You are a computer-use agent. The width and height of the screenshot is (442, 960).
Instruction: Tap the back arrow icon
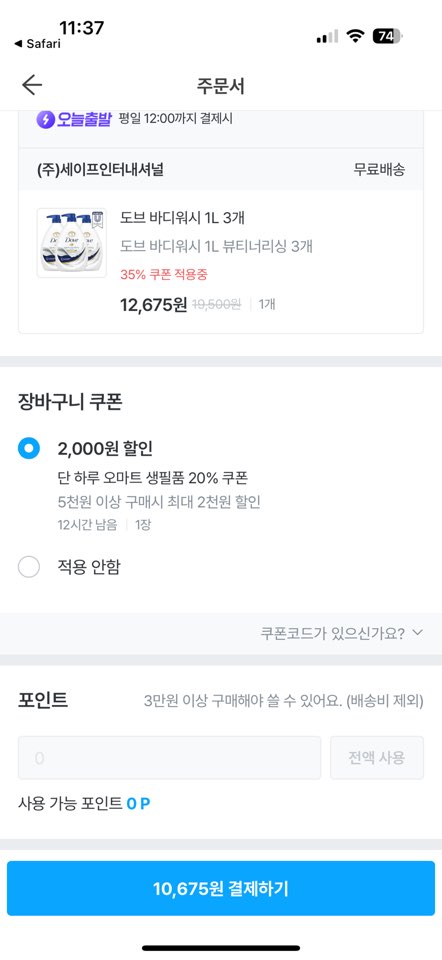point(32,85)
